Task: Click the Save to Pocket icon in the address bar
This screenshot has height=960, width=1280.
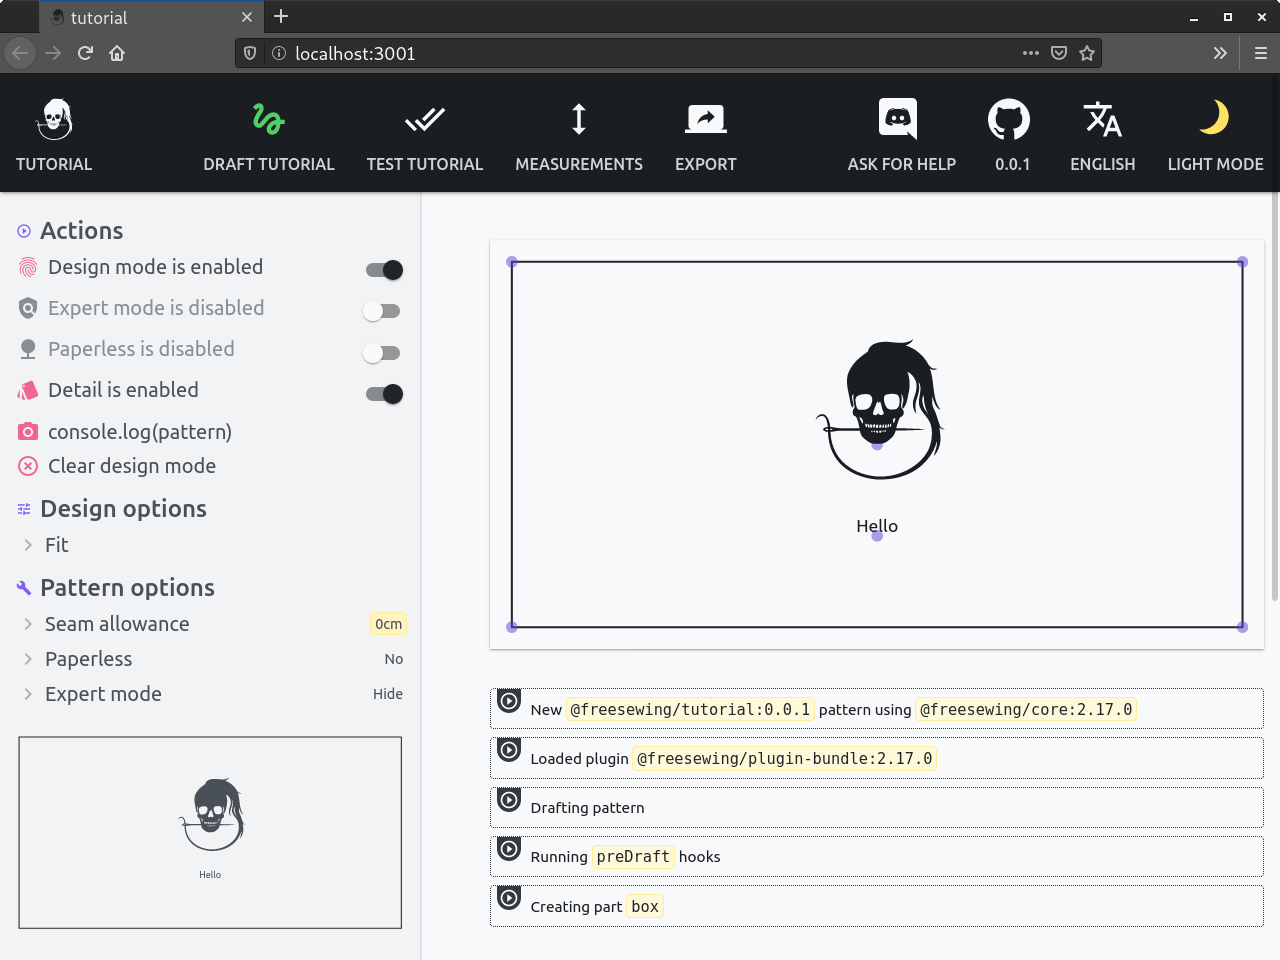Action: [1059, 53]
